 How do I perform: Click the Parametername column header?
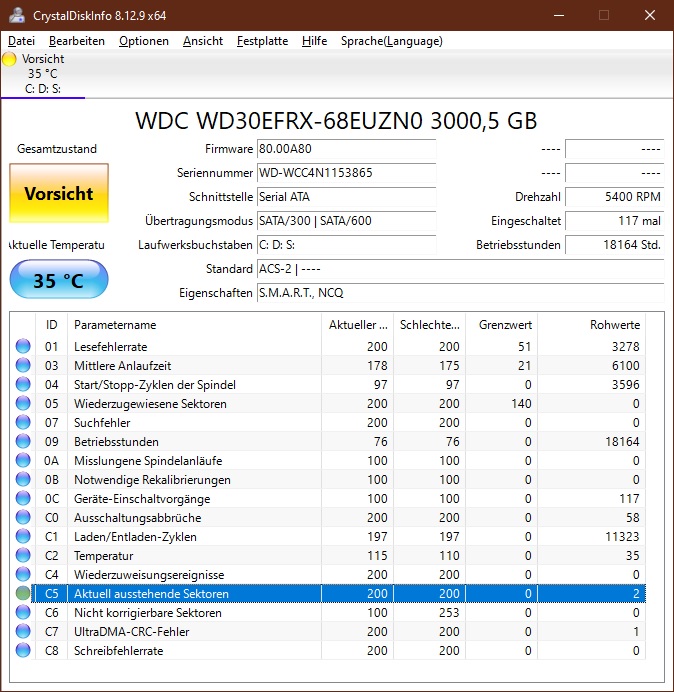(x=194, y=325)
